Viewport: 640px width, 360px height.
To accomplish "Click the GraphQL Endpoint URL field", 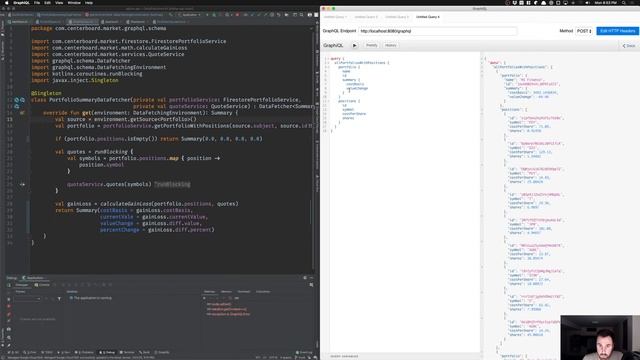I will [438, 31].
